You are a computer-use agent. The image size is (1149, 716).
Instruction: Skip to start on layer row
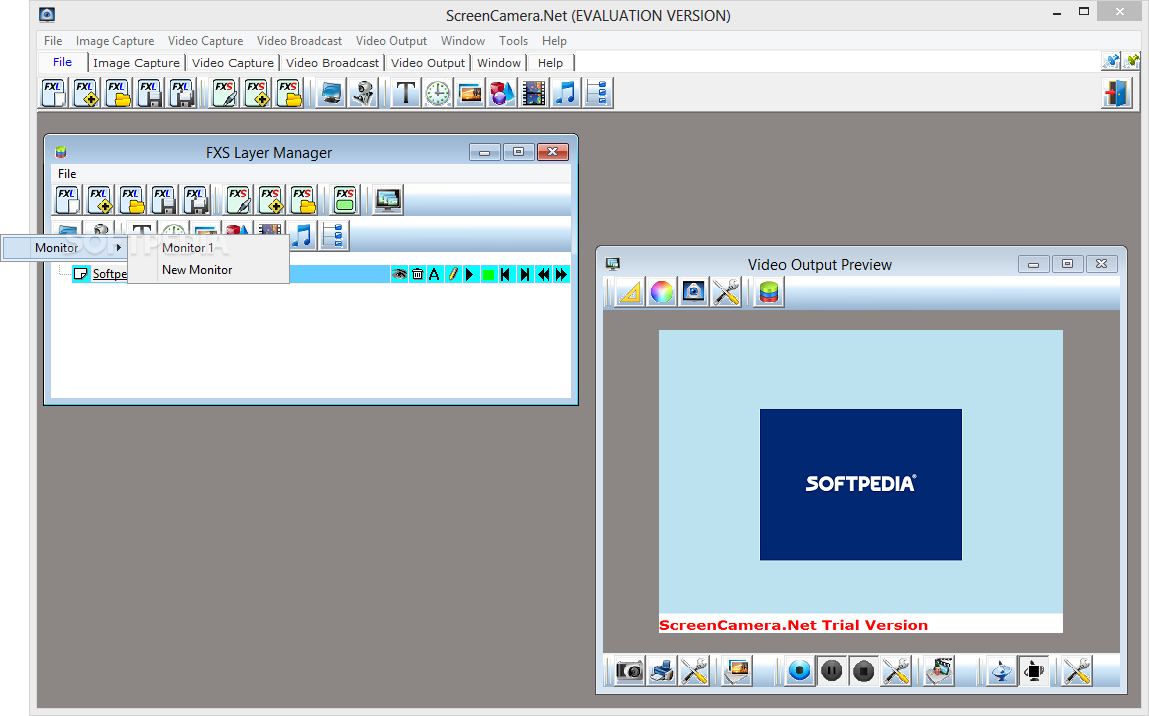coord(506,274)
